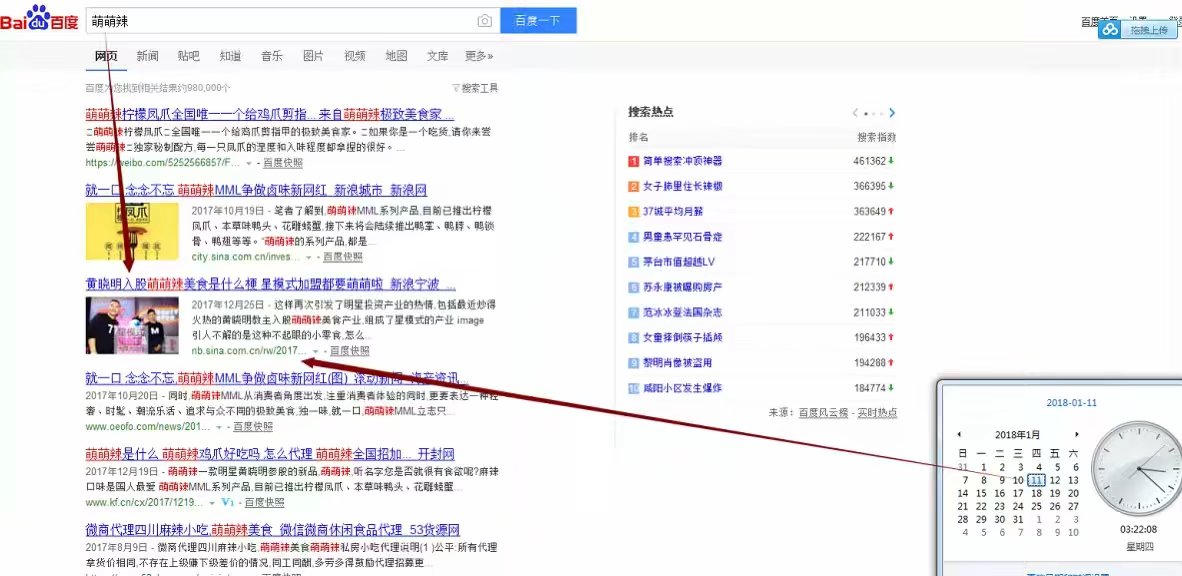The height and width of the screenshot is (576, 1182).
Task: Open the rank 6 hot topic with index 212339
Action: [x=682, y=287]
